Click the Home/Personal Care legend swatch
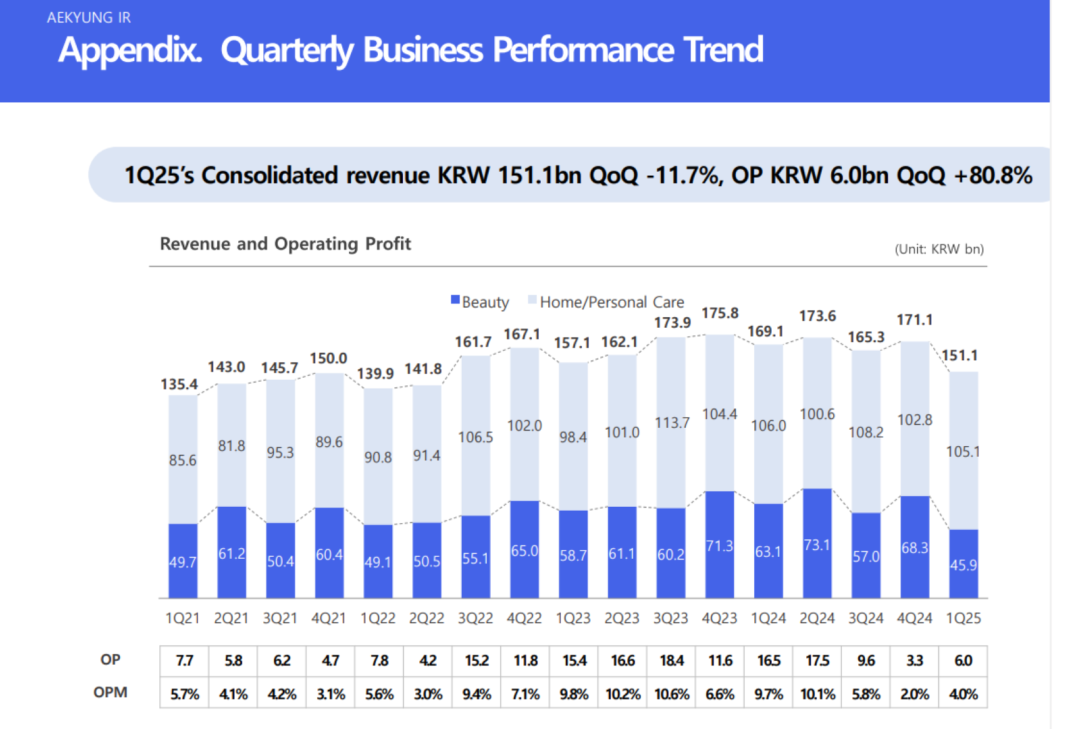This screenshot has height=729, width=1080. 532,302
